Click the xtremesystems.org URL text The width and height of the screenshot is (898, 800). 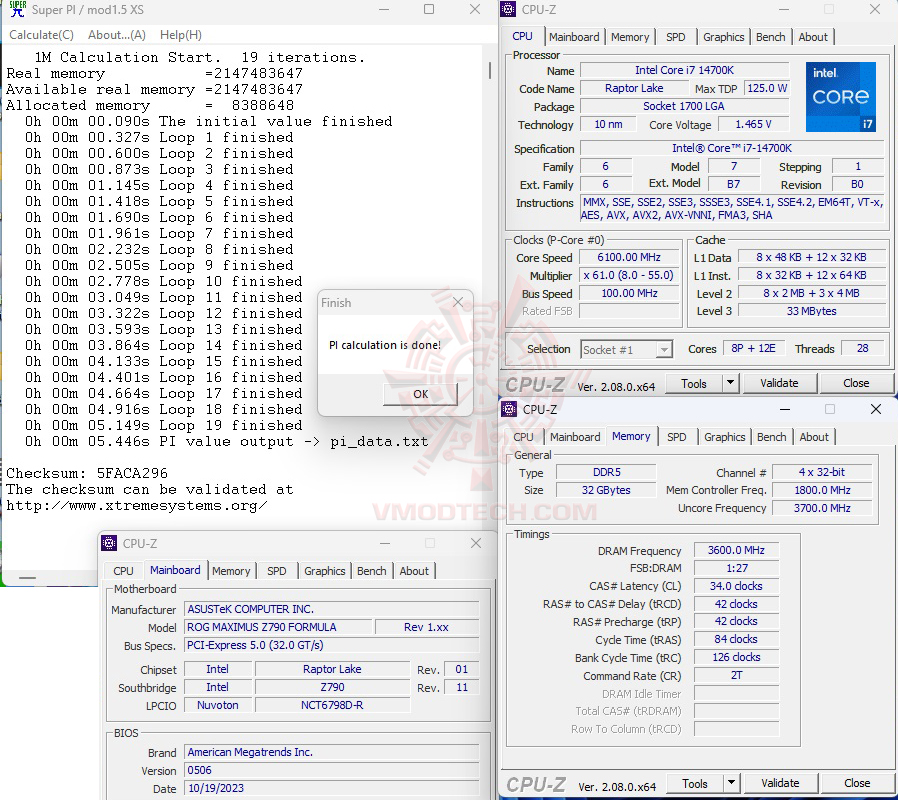[137, 506]
